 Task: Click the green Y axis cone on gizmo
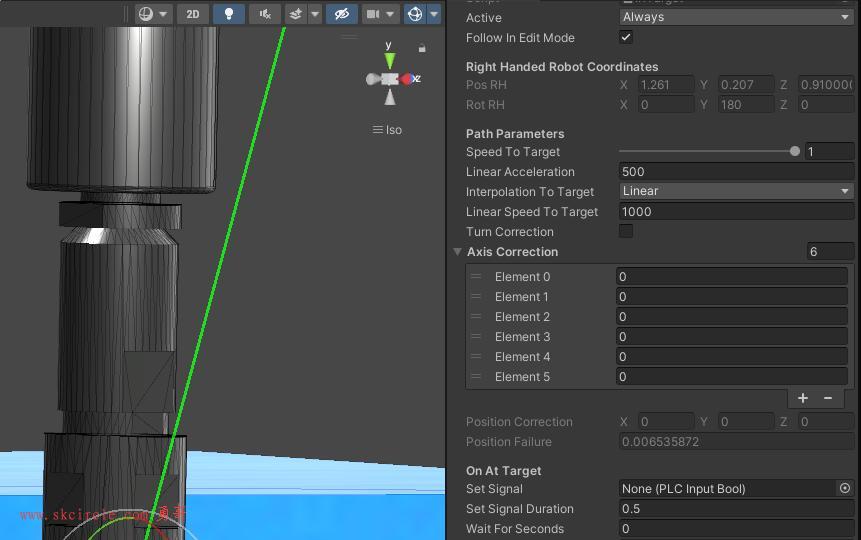pyautogui.click(x=390, y=60)
